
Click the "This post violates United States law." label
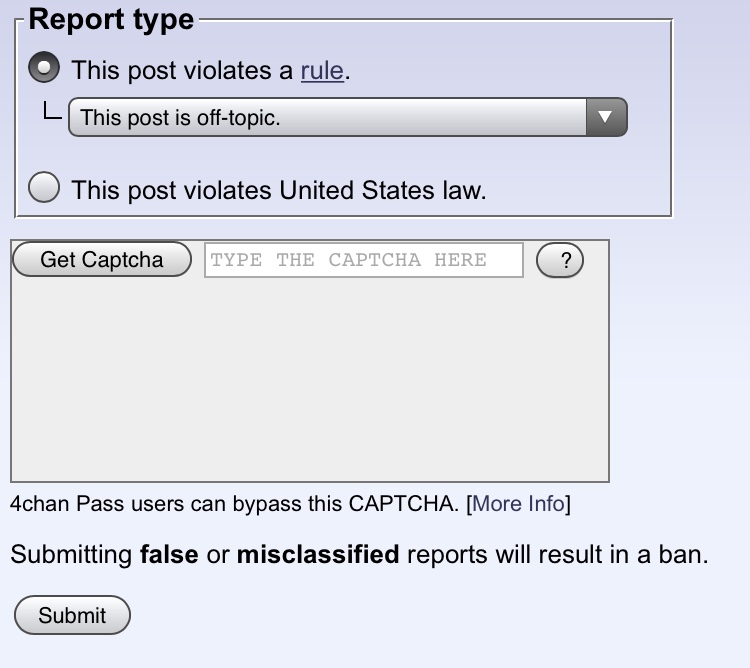[279, 190]
